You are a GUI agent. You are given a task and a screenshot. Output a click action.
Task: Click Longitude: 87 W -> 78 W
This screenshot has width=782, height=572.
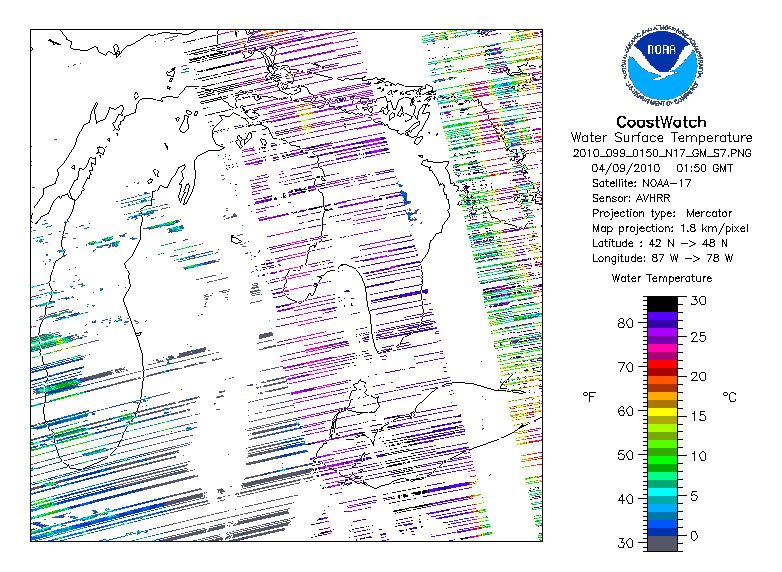[662, 258]
